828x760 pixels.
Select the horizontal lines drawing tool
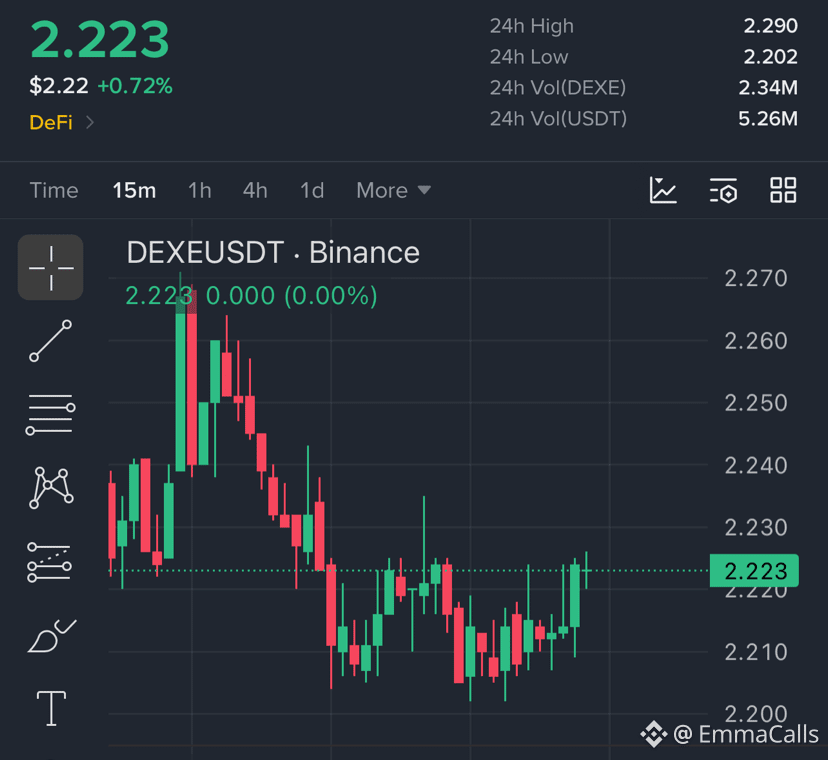coord(51,414)
